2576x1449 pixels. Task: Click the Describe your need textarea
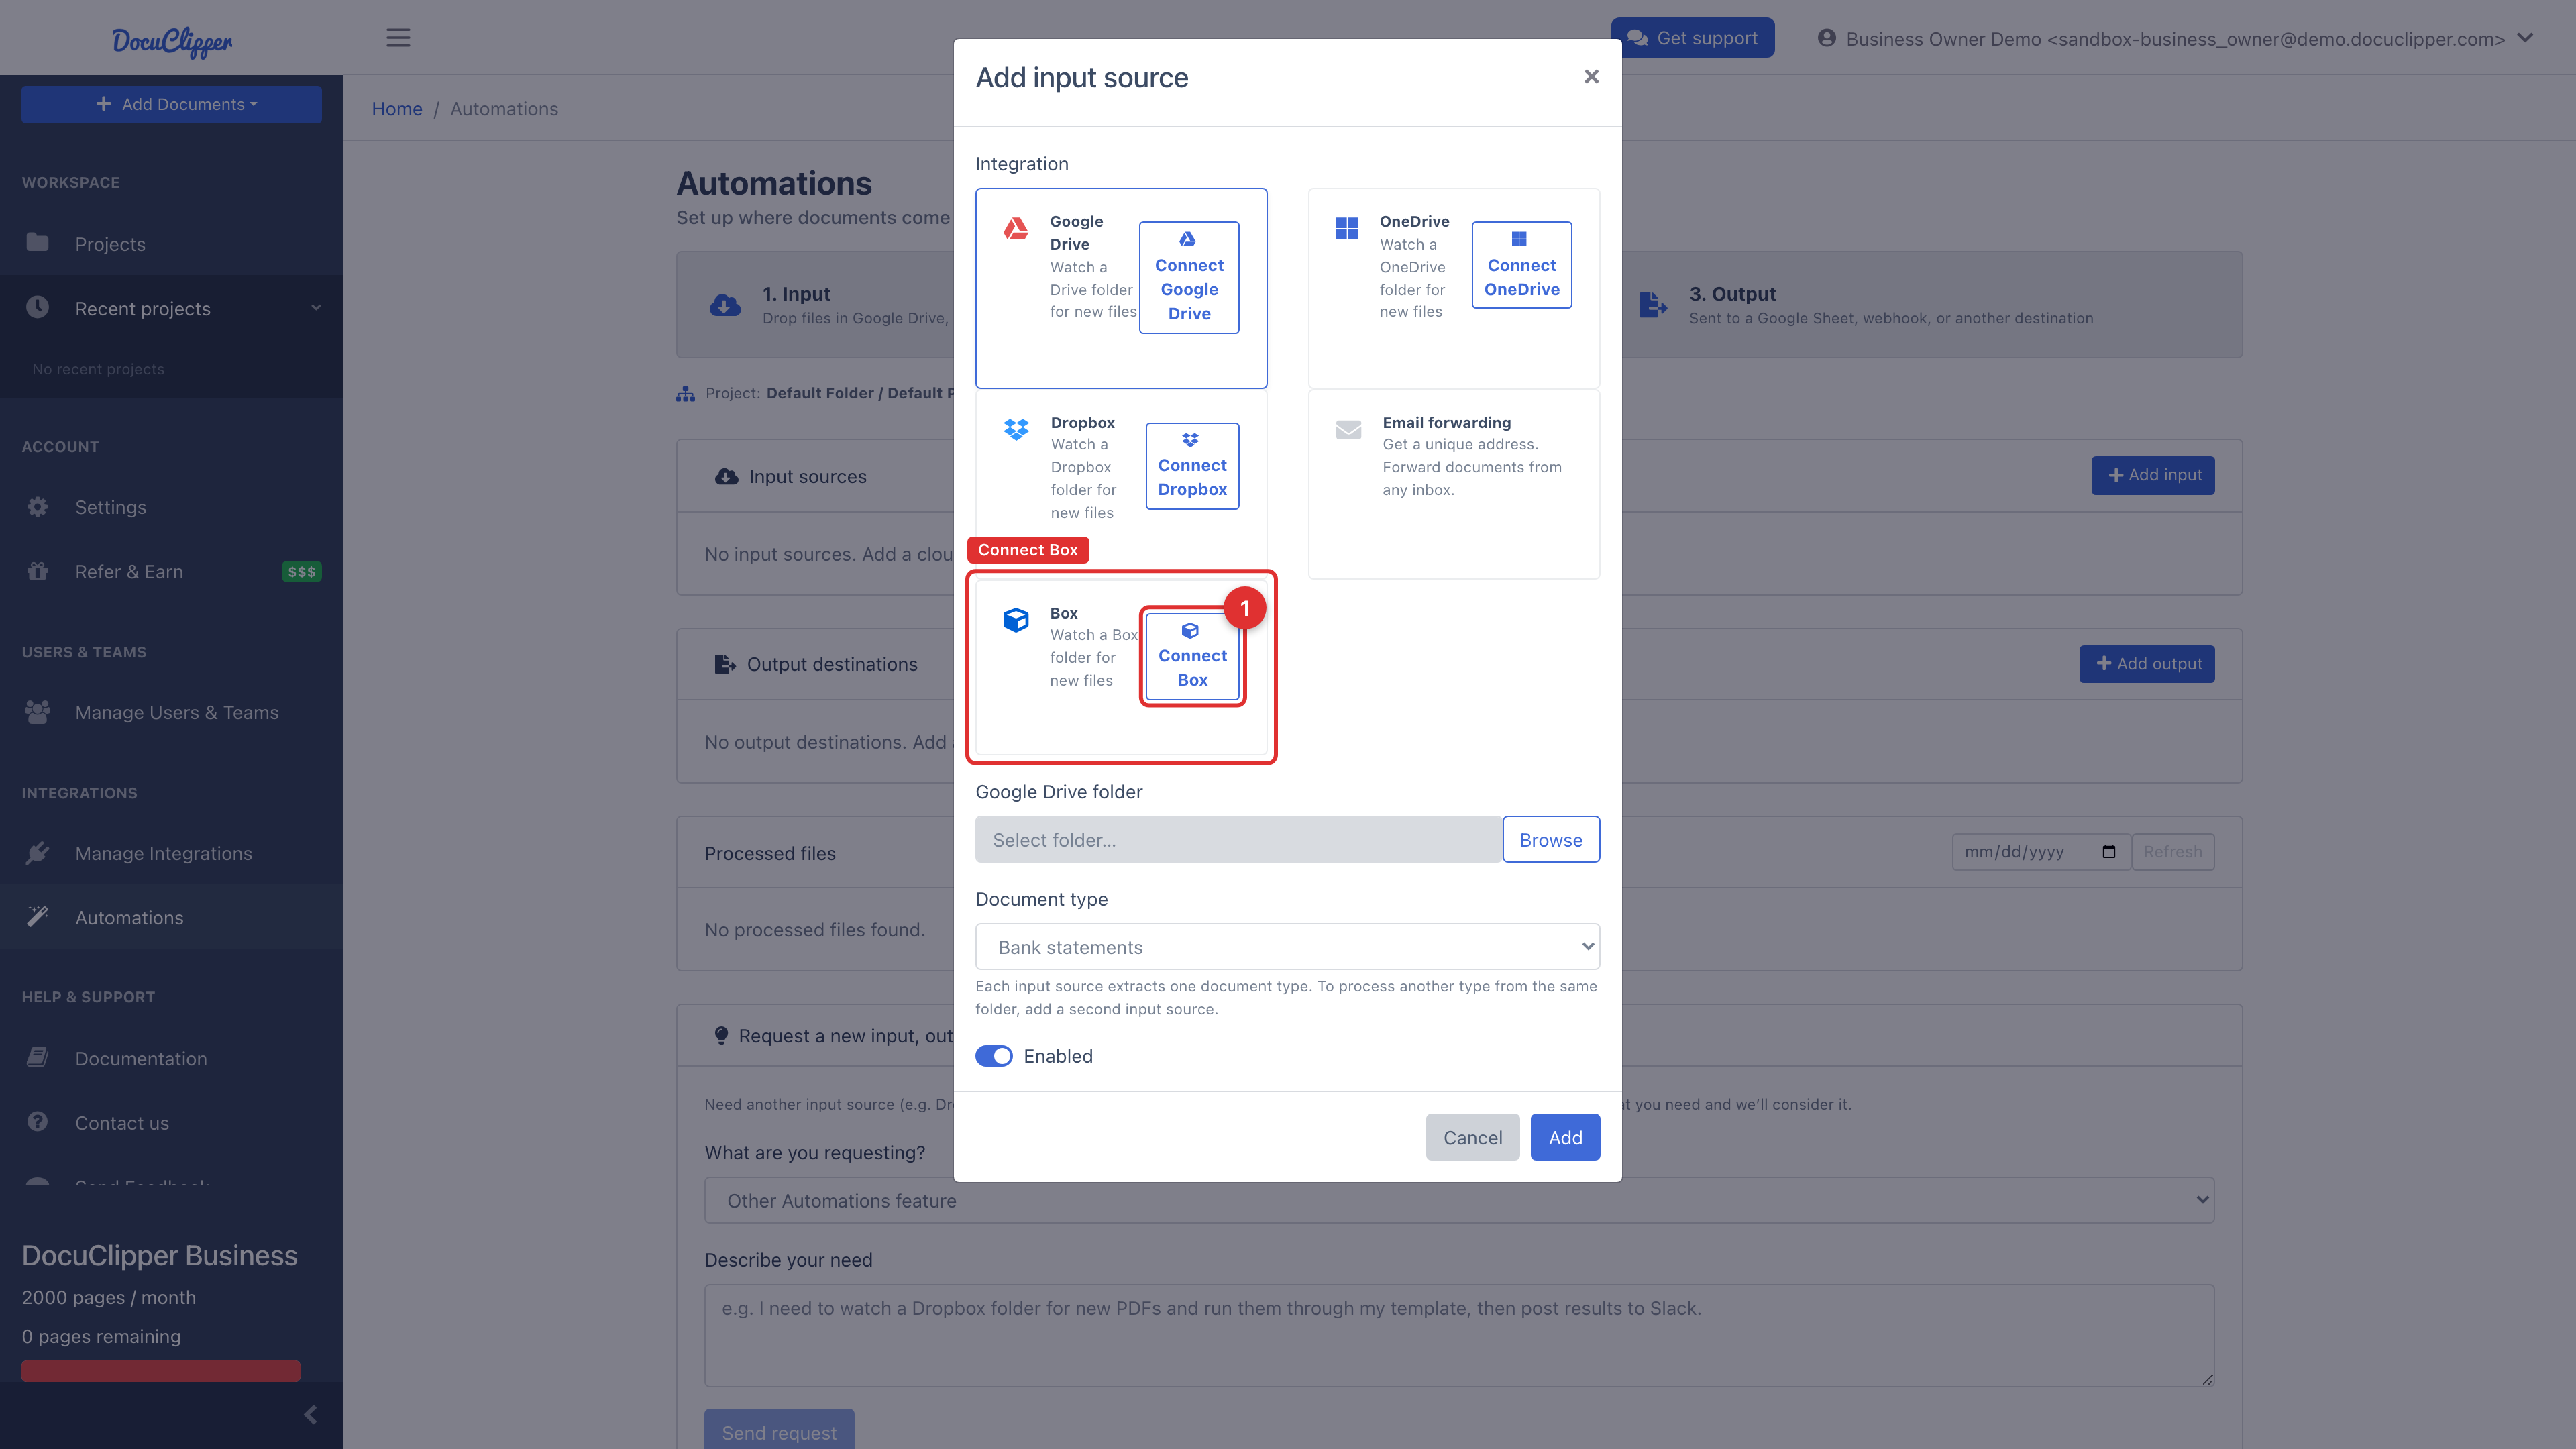1459,1335
